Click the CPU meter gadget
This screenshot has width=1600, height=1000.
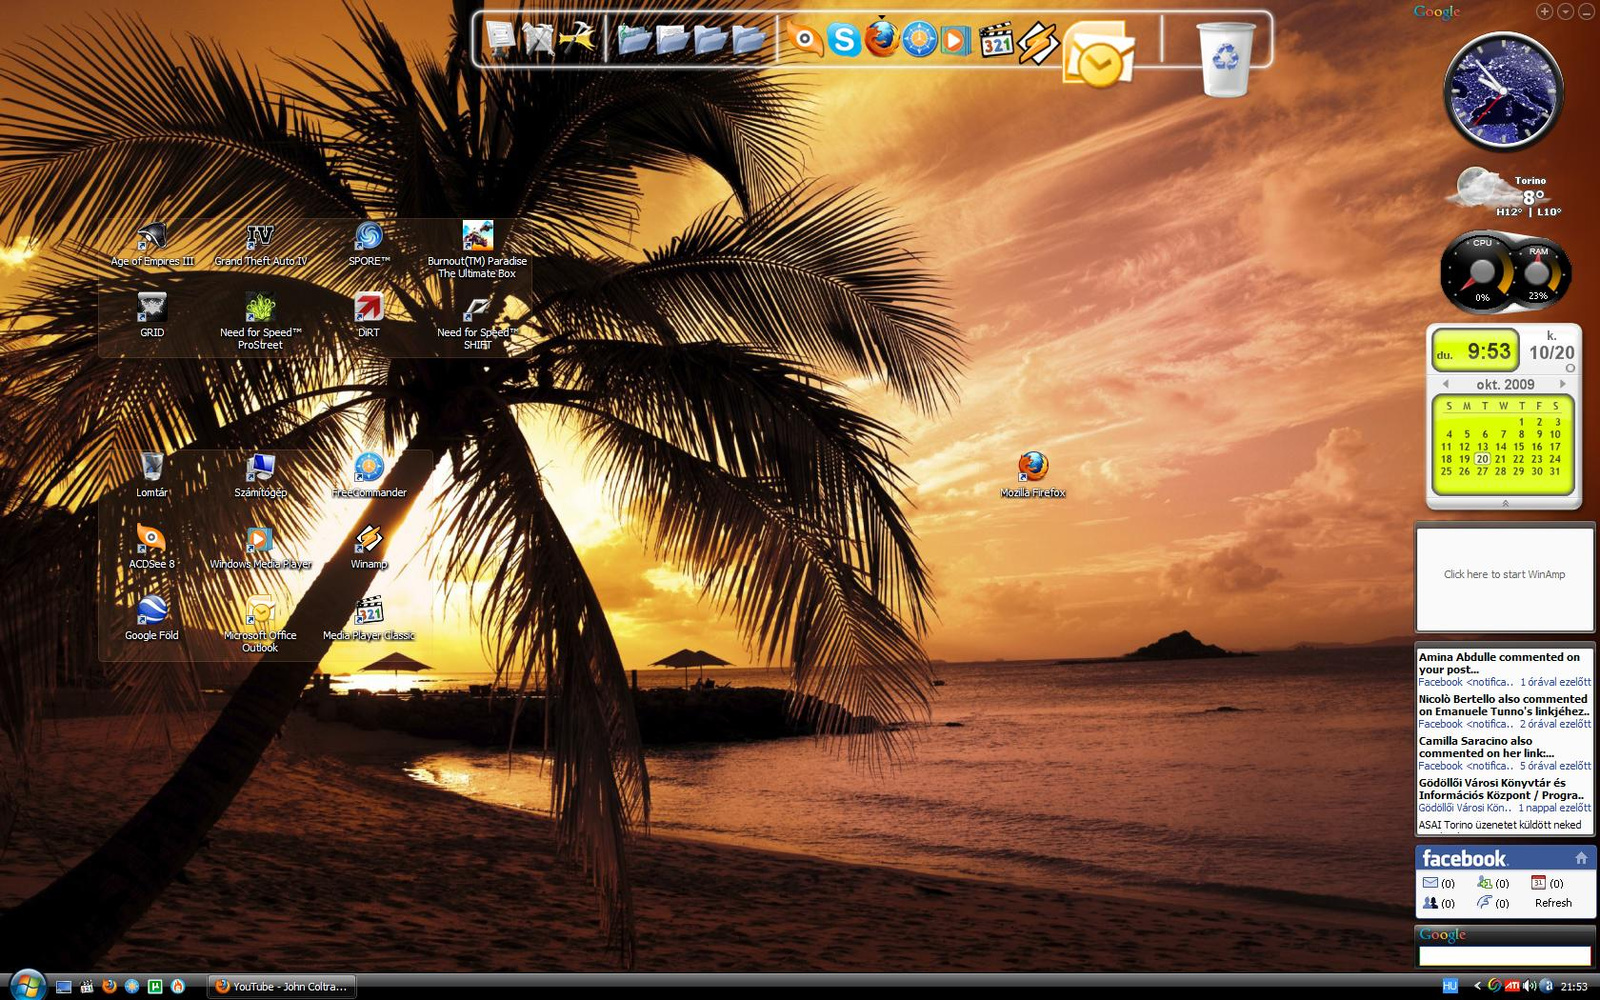(x=1482, y=272)
